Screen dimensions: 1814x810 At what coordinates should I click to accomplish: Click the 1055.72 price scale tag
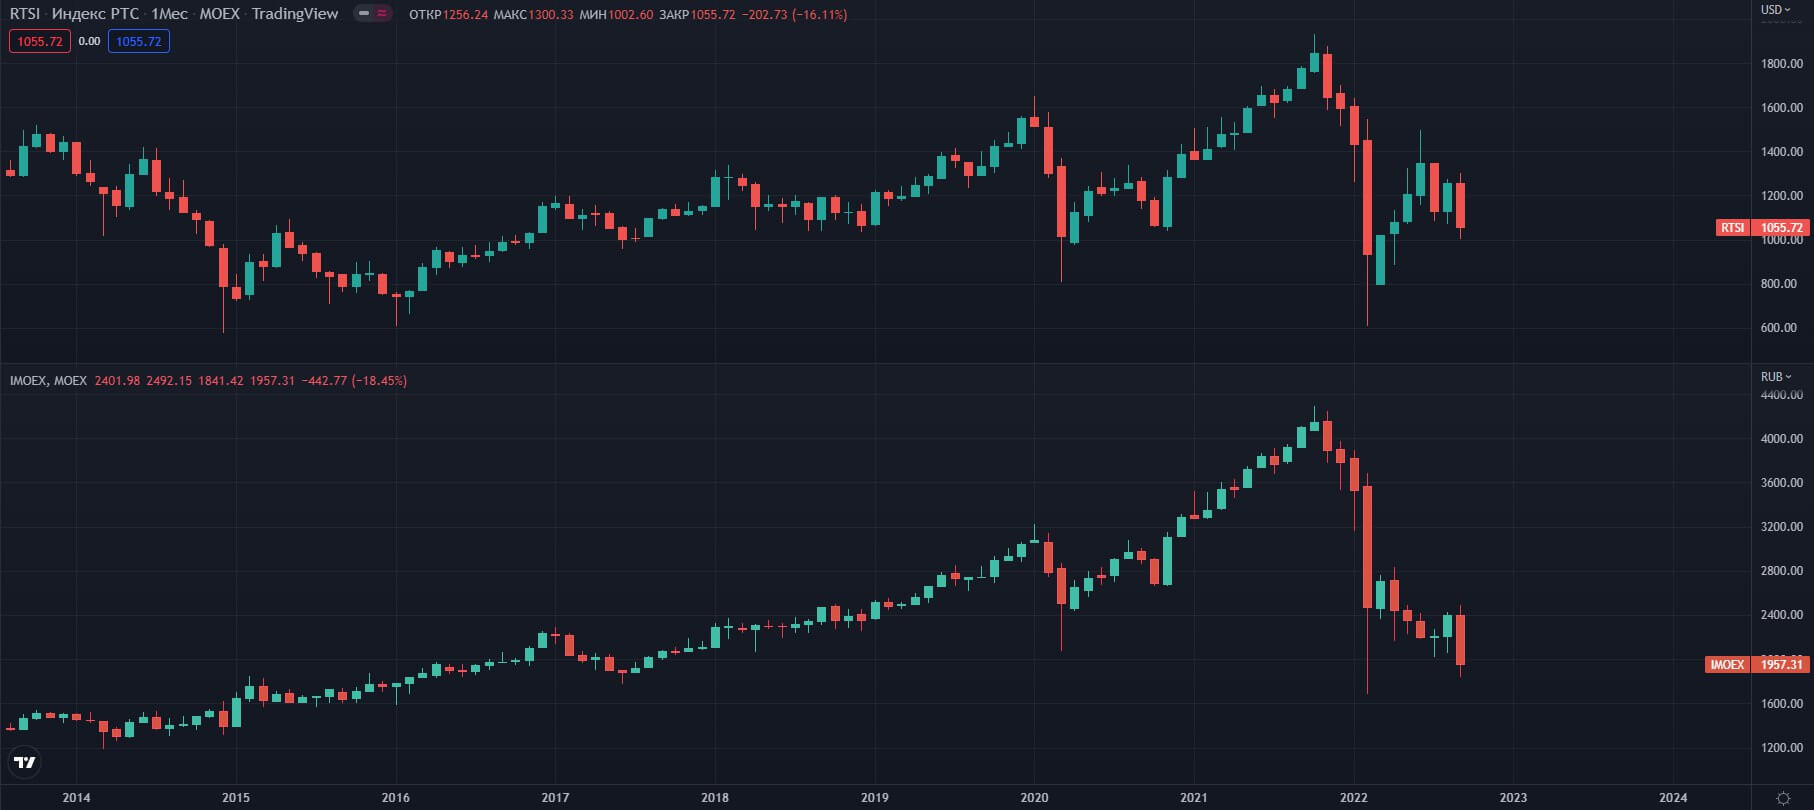click(x=1781, y=228)
